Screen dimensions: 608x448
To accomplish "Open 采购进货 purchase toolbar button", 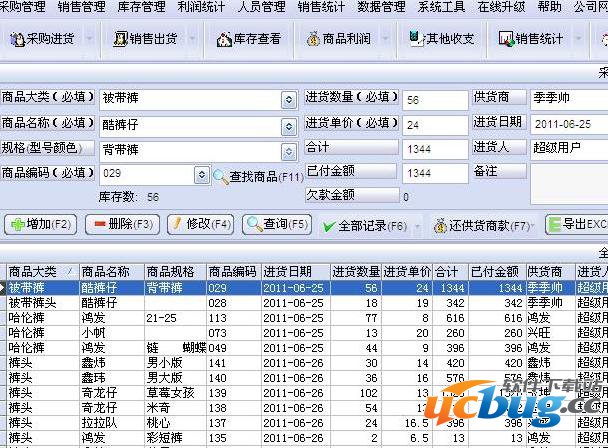I will (43, 41).
